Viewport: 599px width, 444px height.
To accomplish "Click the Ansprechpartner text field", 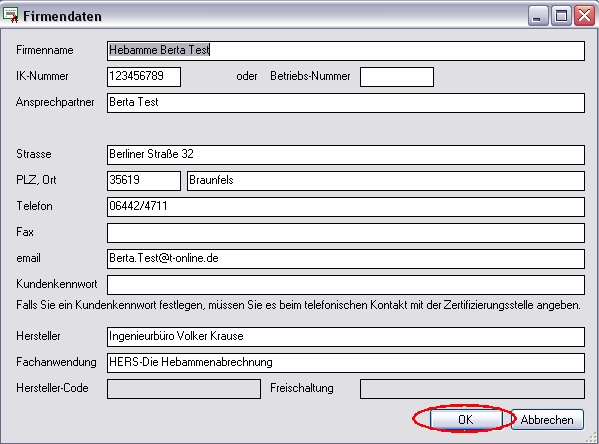I will point(346,103).
